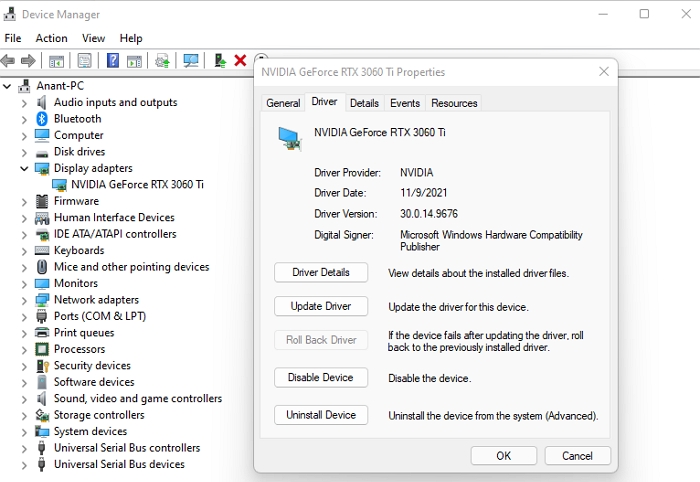Switch to the Events tab
700x482 pixels.
[x=405, y=103]
